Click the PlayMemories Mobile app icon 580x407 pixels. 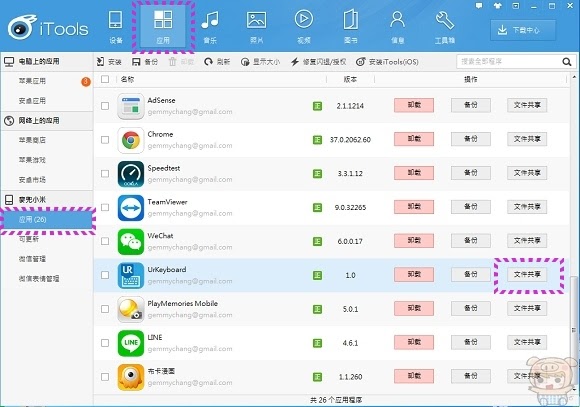pos(131,309)
